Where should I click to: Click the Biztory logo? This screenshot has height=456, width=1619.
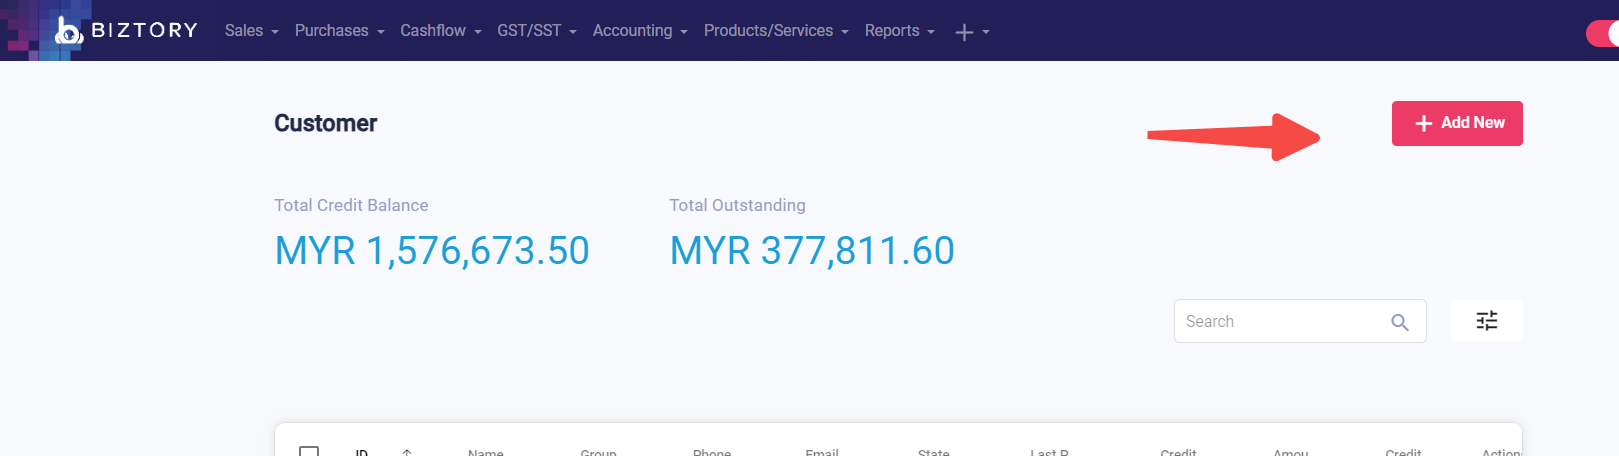(126, 30)
